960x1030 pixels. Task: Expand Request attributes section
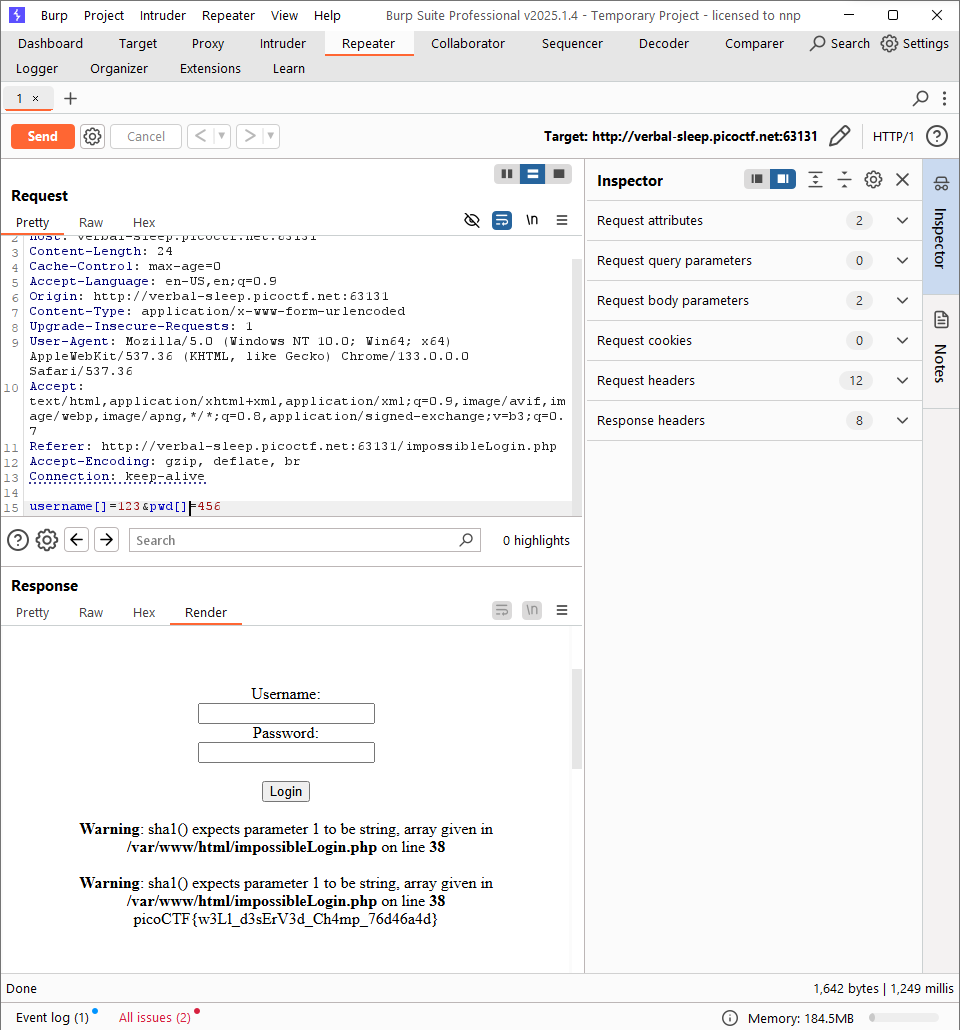[x=754, y=221]
